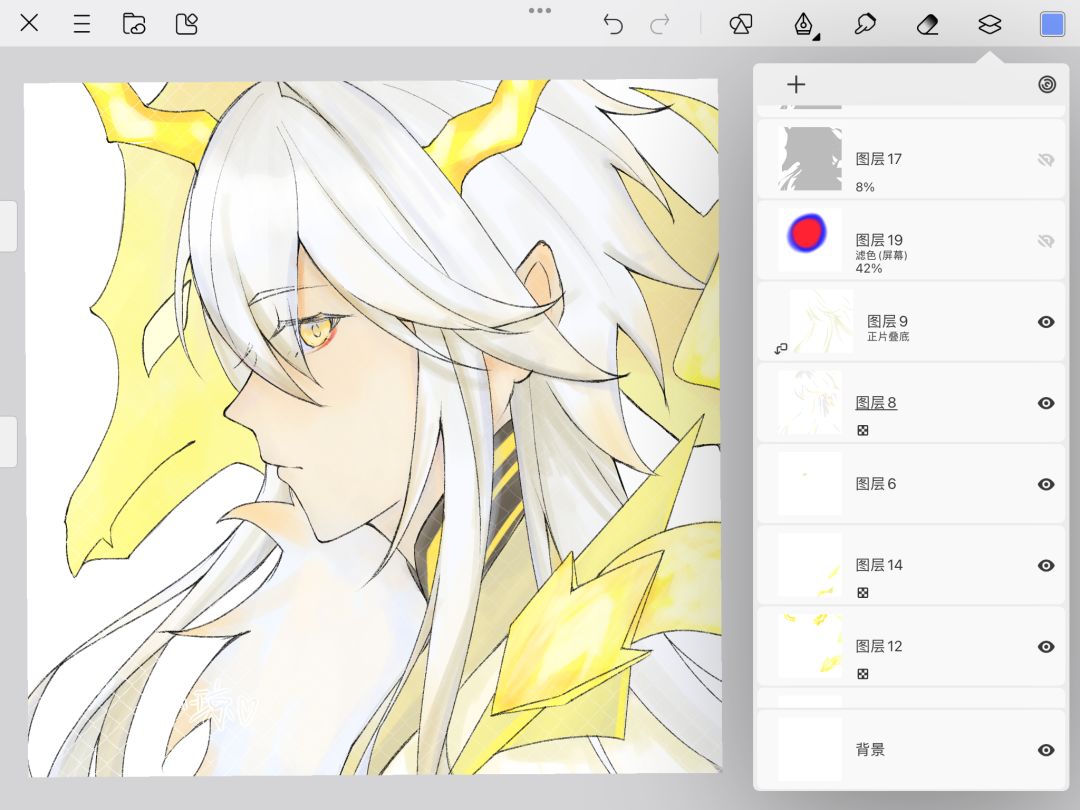Show hidden layer 图层 17
This screenshot has height=810, width=1080.
pyautogui.click(x=1046, y=160)
